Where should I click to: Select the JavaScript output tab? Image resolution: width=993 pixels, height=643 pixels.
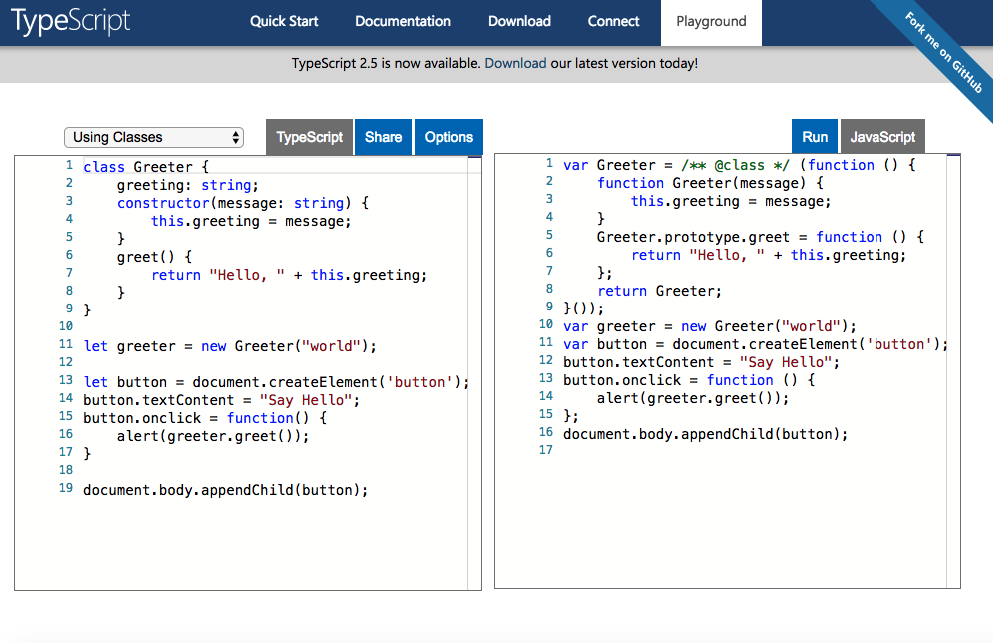882,137
